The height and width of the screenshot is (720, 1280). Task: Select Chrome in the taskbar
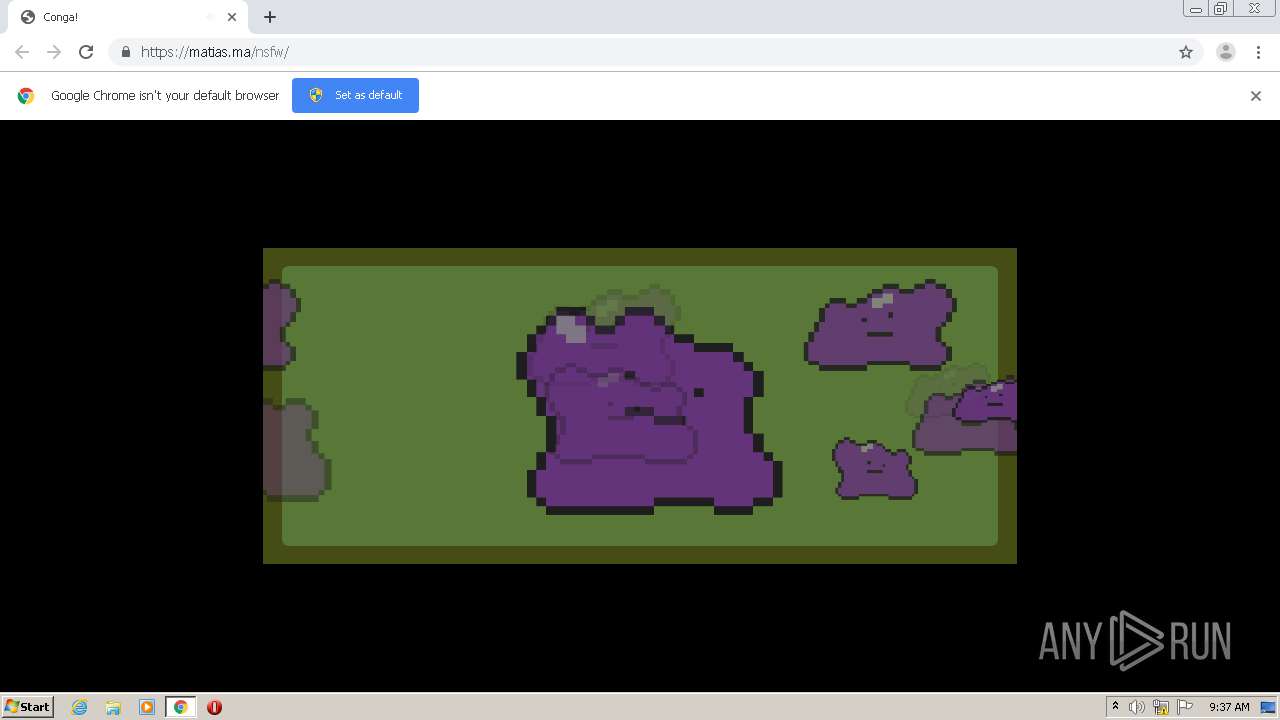(x=180, y=707)
